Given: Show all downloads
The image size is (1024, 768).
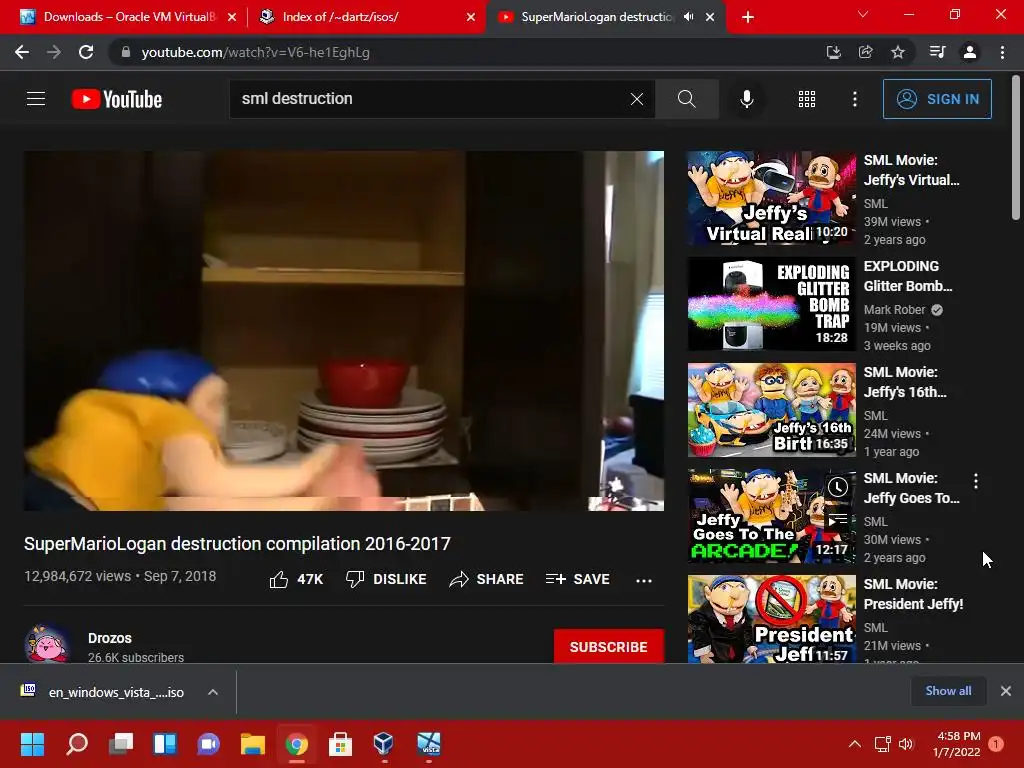Looking at the screenshot, I should (x=948, y=691).
